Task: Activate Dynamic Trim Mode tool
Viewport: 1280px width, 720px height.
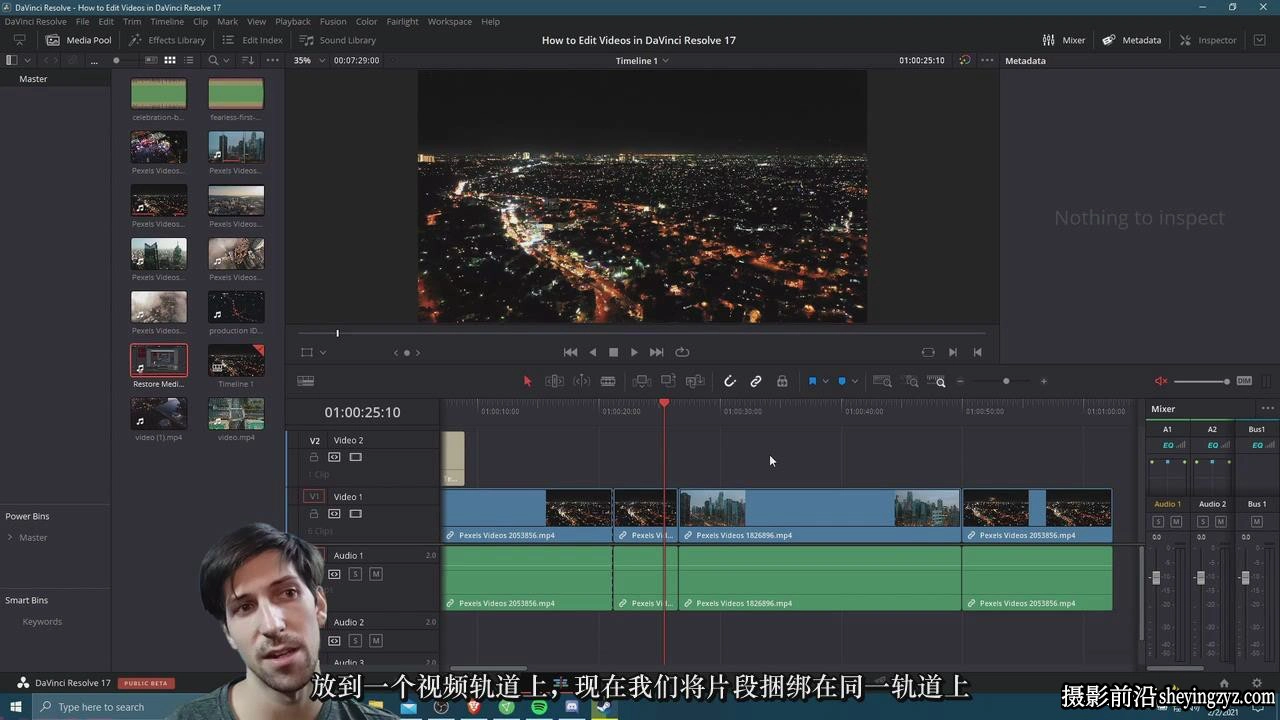Action: pos(581,381)
